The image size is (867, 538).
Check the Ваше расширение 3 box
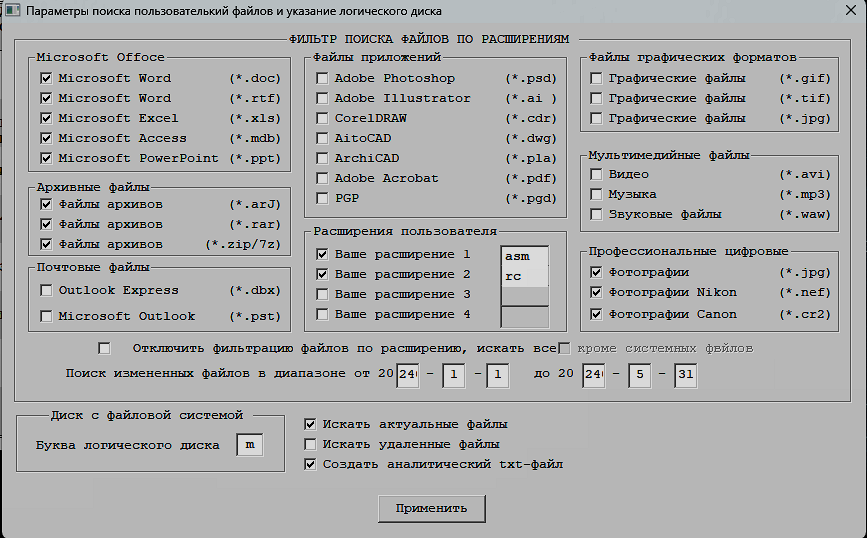click(322, 294)
